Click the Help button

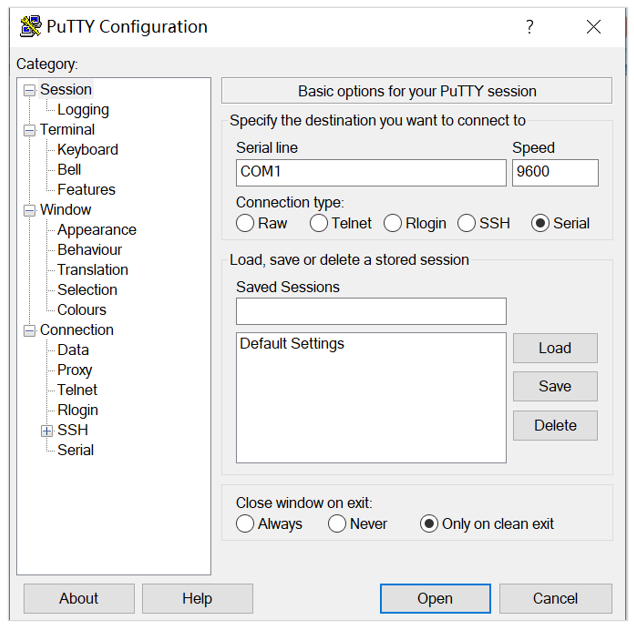point(197,598)
